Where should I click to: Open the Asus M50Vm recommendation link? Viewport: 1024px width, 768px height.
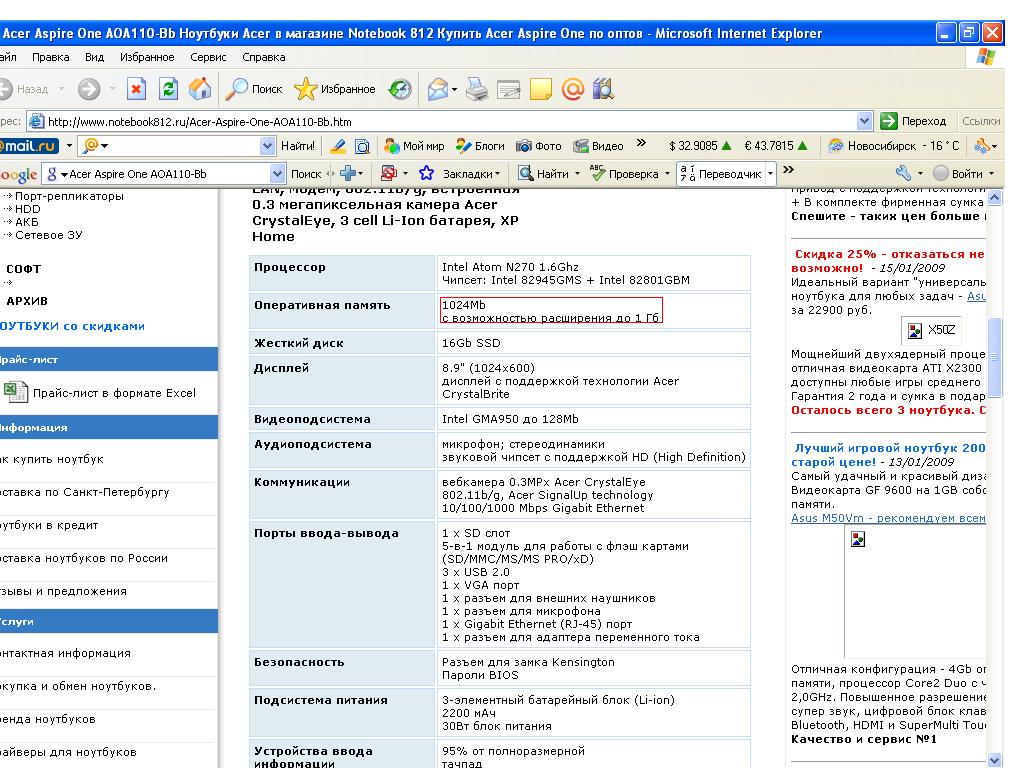tap(888, 518)
